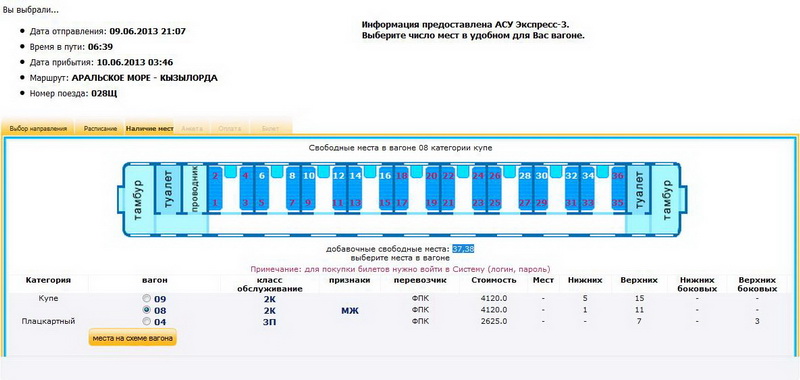Click the проводник compartment on the scheme
This screenshot has width=800, height=380.
point(195,189)
